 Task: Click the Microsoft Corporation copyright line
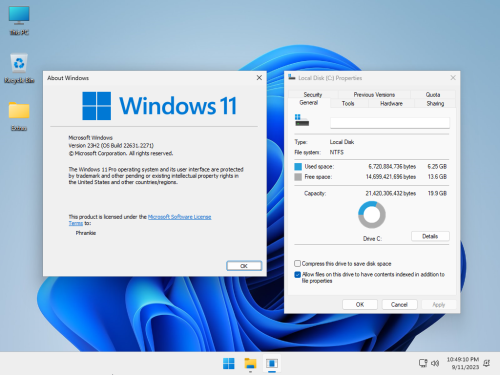coord(121,153)
